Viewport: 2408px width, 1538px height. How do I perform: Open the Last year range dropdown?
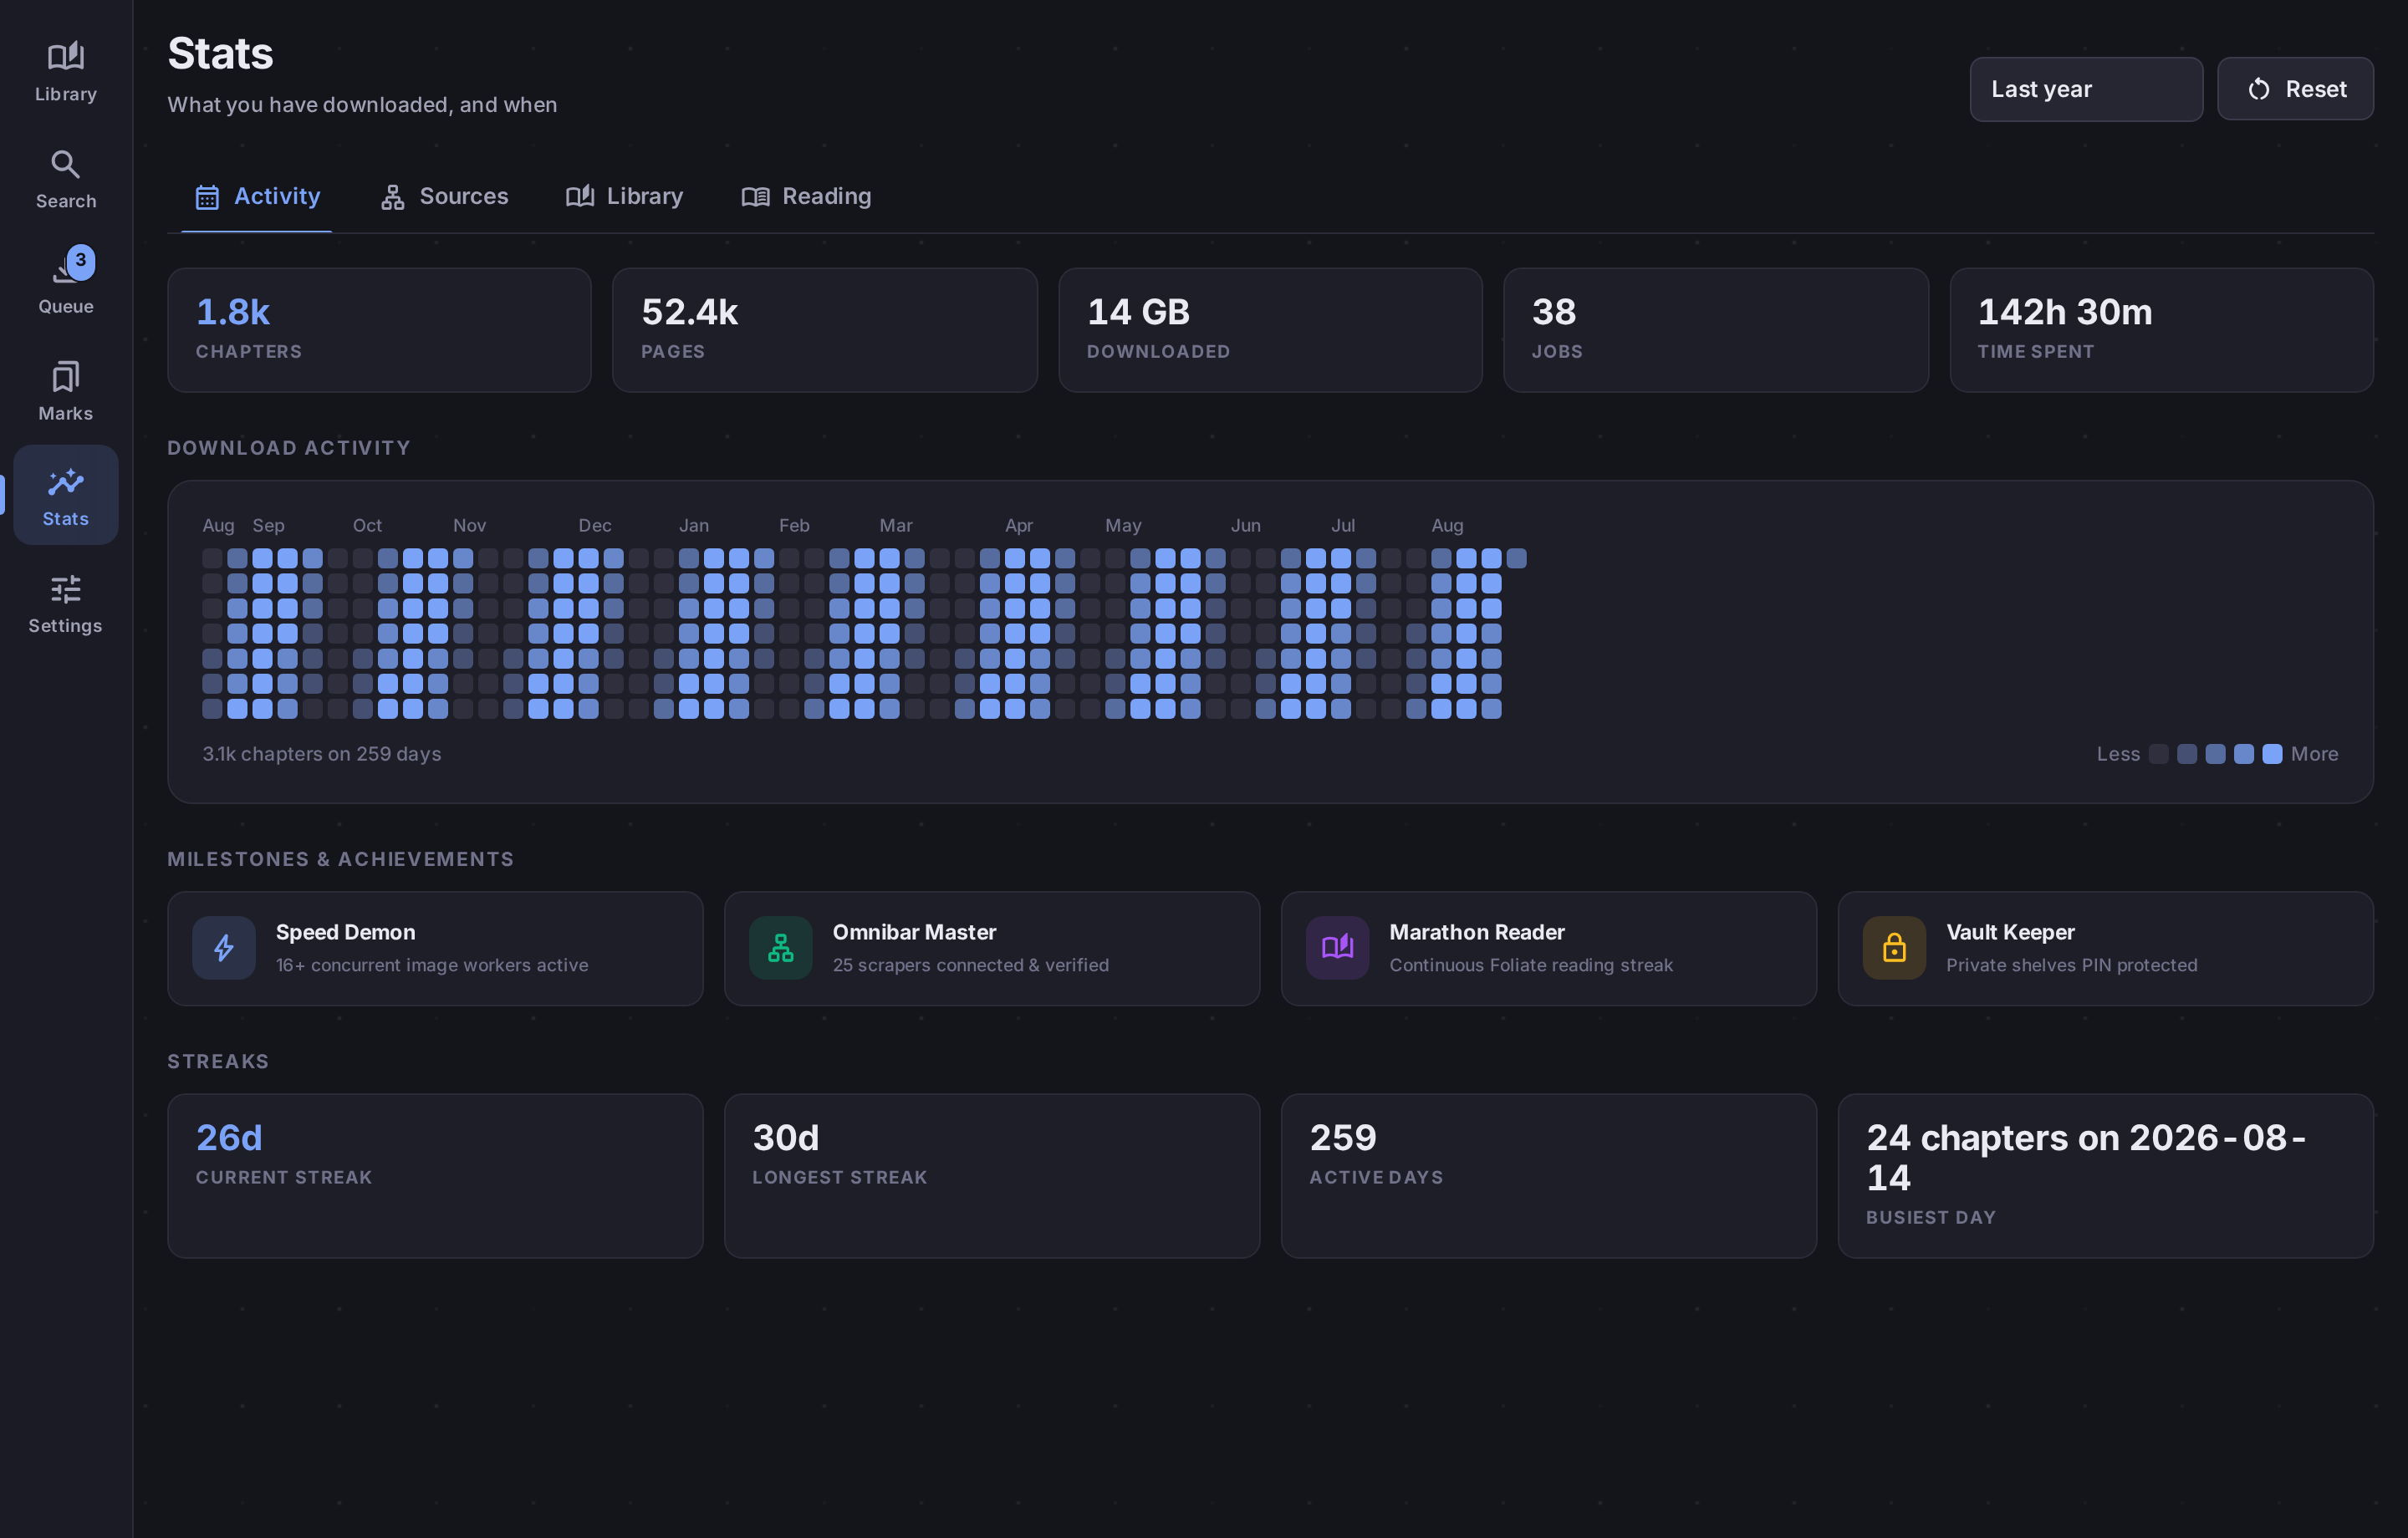(2086, 89)
